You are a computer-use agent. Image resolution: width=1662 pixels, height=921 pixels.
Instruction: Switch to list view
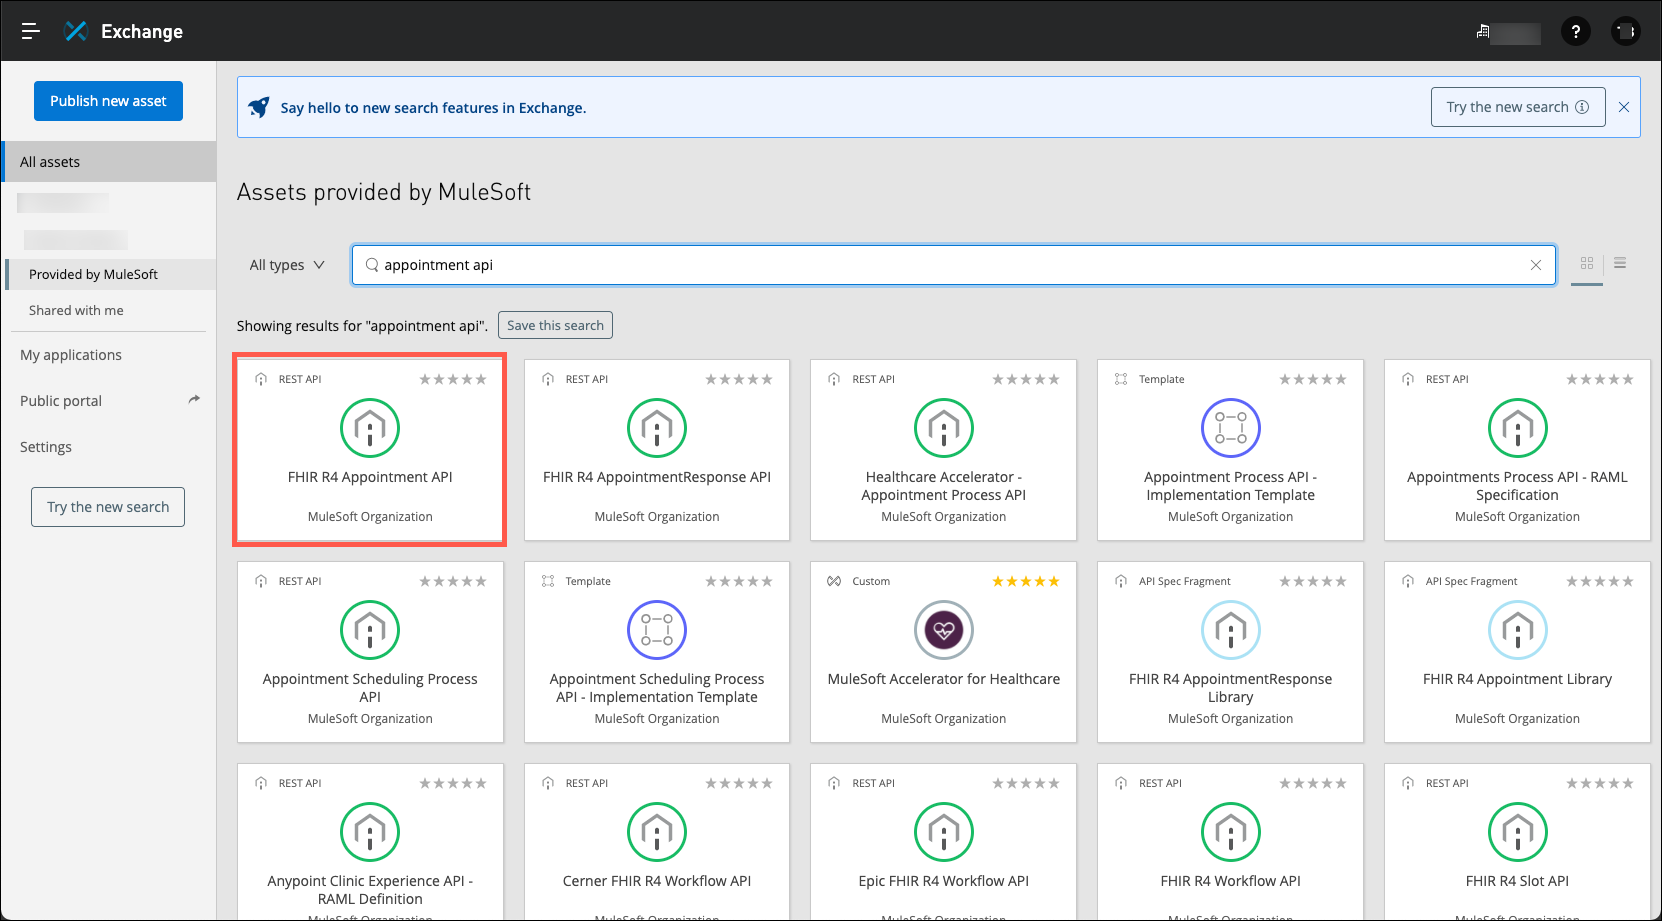1620,263
